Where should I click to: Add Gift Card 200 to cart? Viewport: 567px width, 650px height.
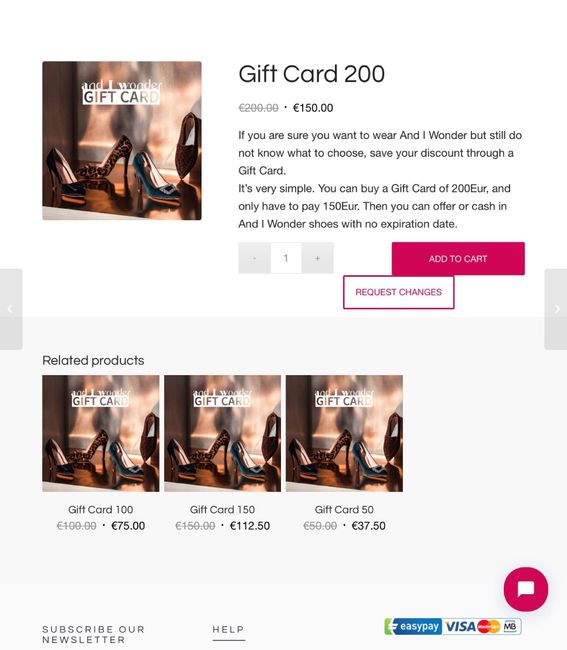[458, 259]
